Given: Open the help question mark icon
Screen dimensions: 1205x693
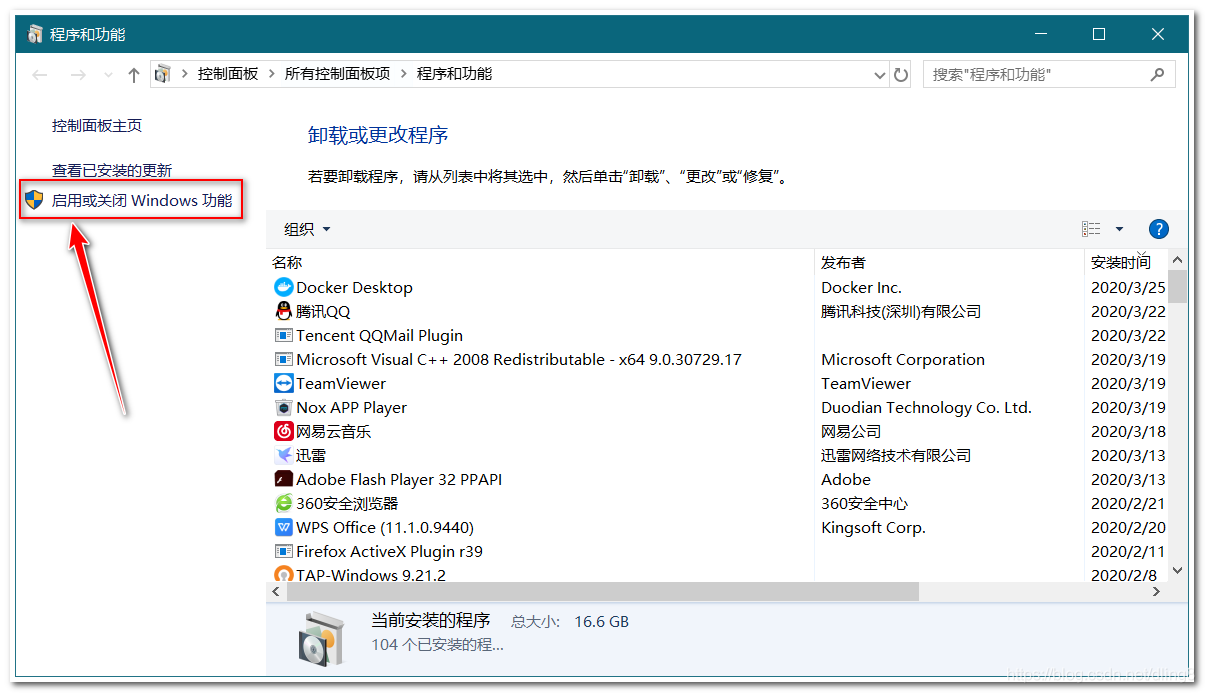Looking at the screenshot, I should tap(1159, 229).
